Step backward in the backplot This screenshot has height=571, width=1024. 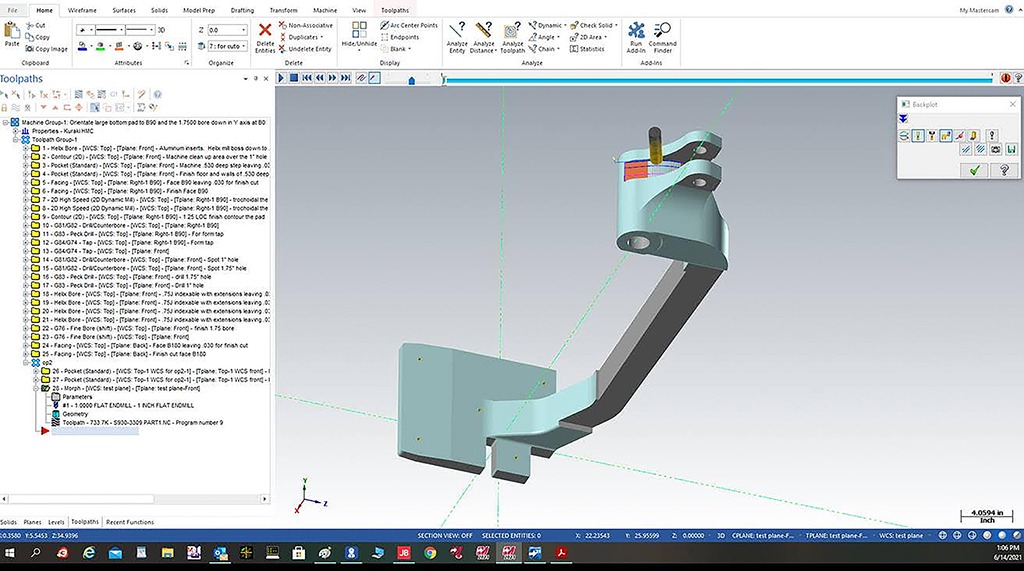pyautogui.click(x=320, y=78)
